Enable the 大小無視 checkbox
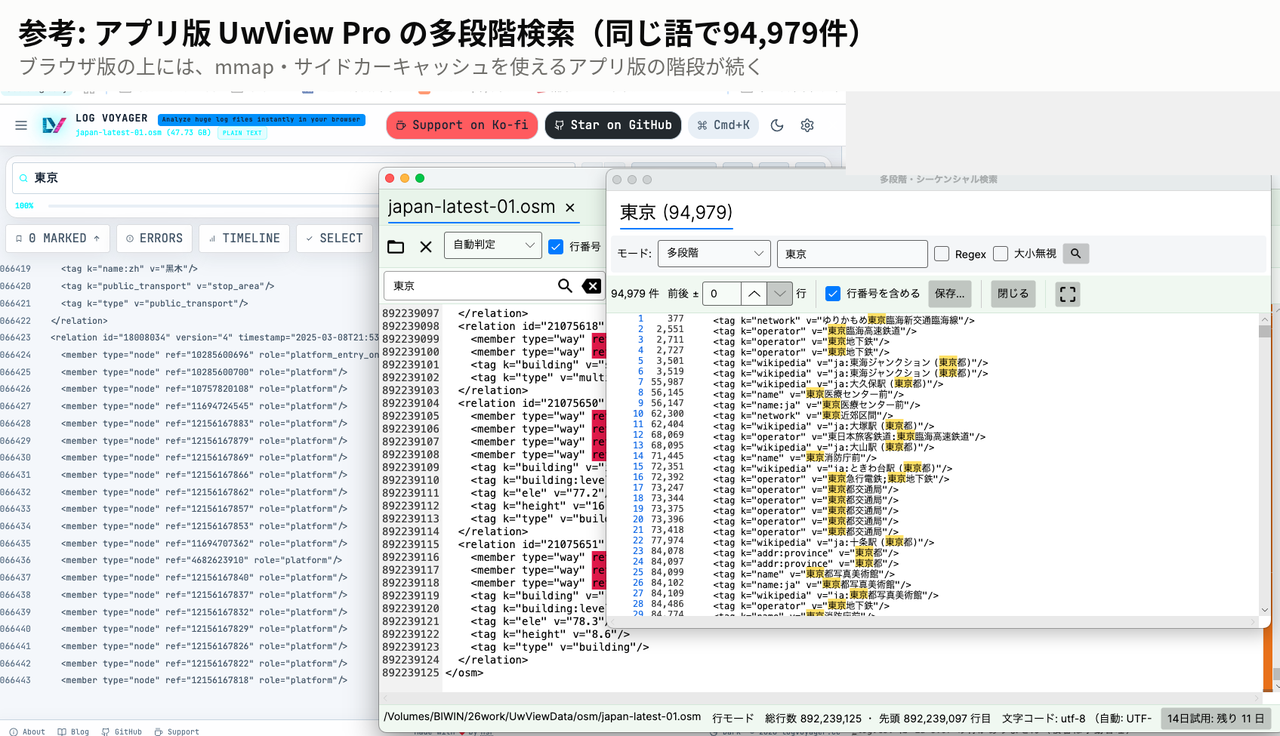1280x736 pixels. pos(1001,254)
